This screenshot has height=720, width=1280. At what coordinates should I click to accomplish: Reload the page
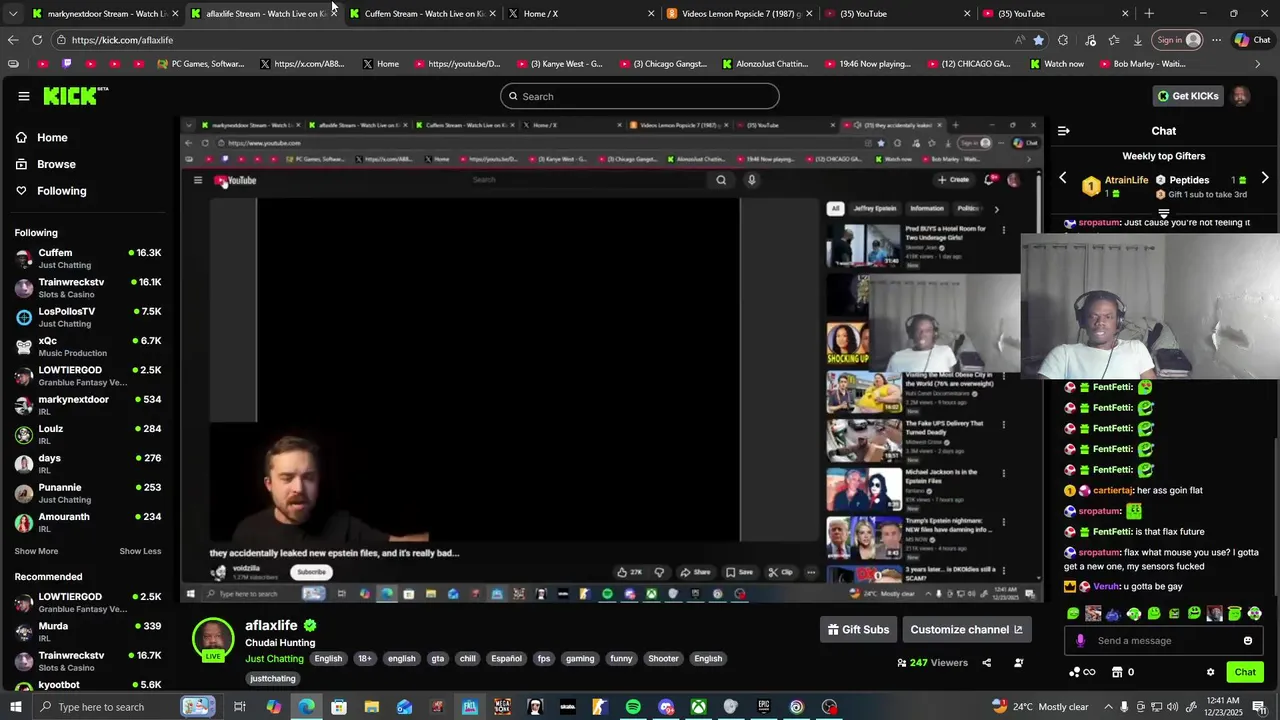click(37, 40)
